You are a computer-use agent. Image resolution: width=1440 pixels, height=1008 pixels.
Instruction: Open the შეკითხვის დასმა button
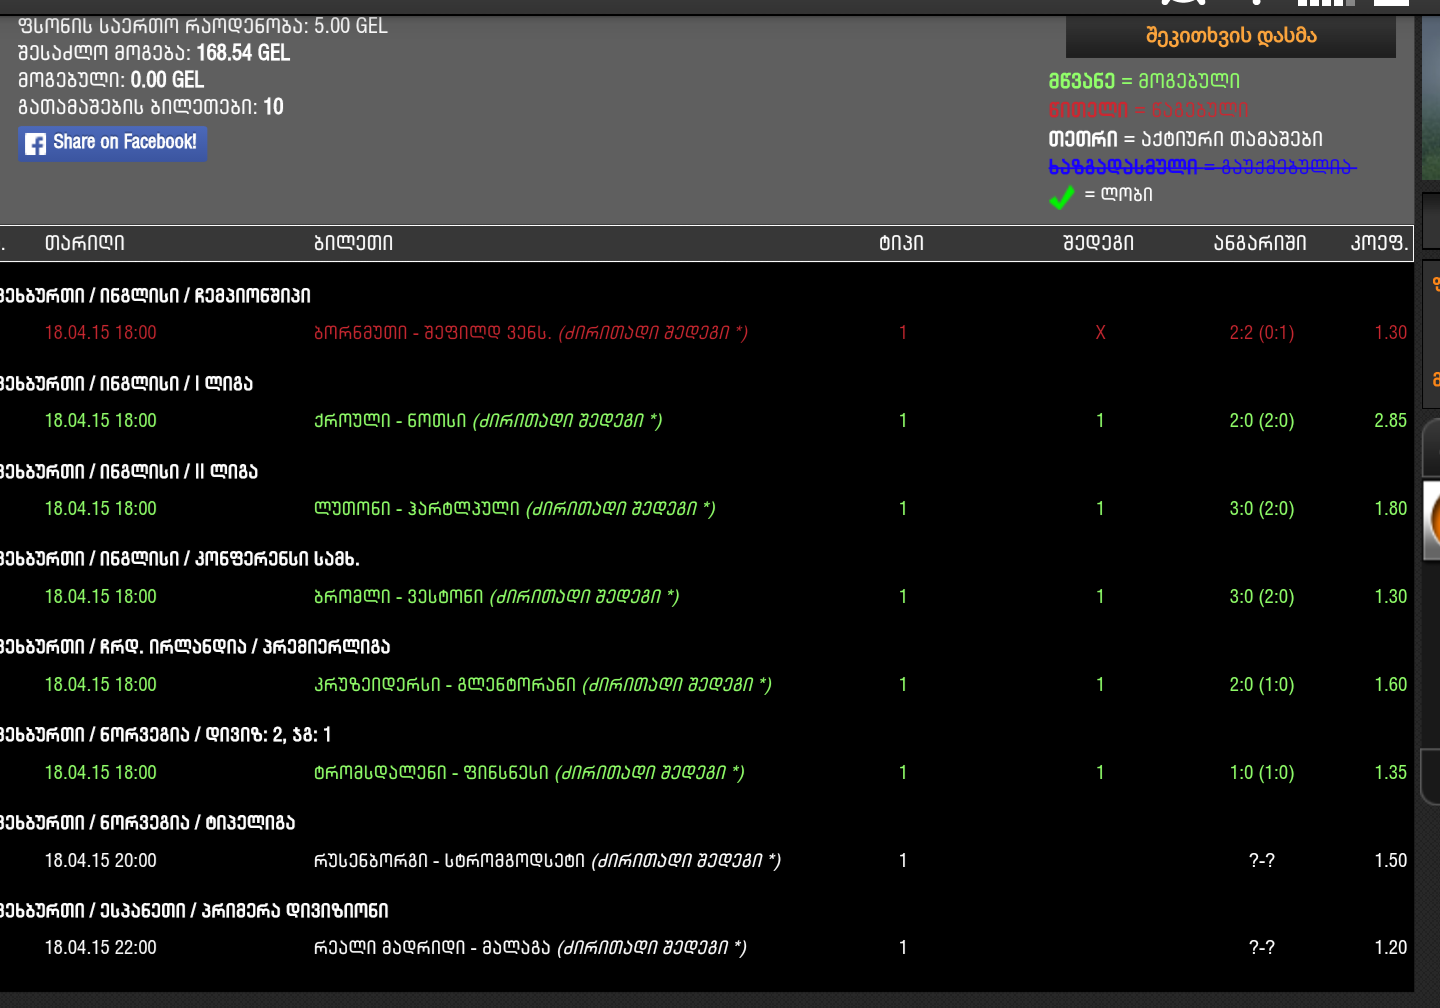[x=1231, y=36]
